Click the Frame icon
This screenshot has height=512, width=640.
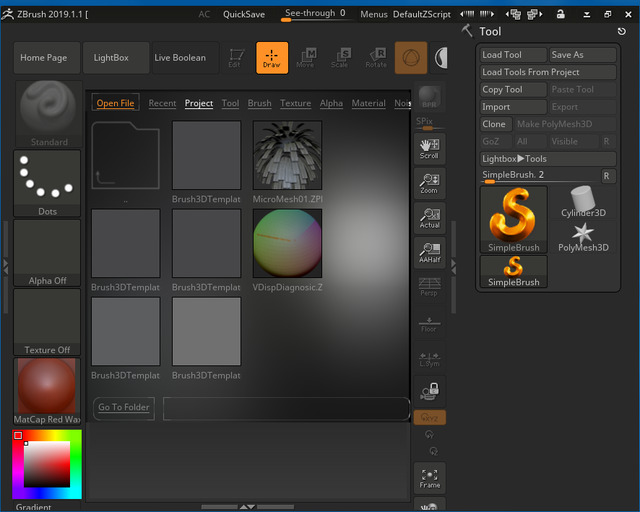429,479
